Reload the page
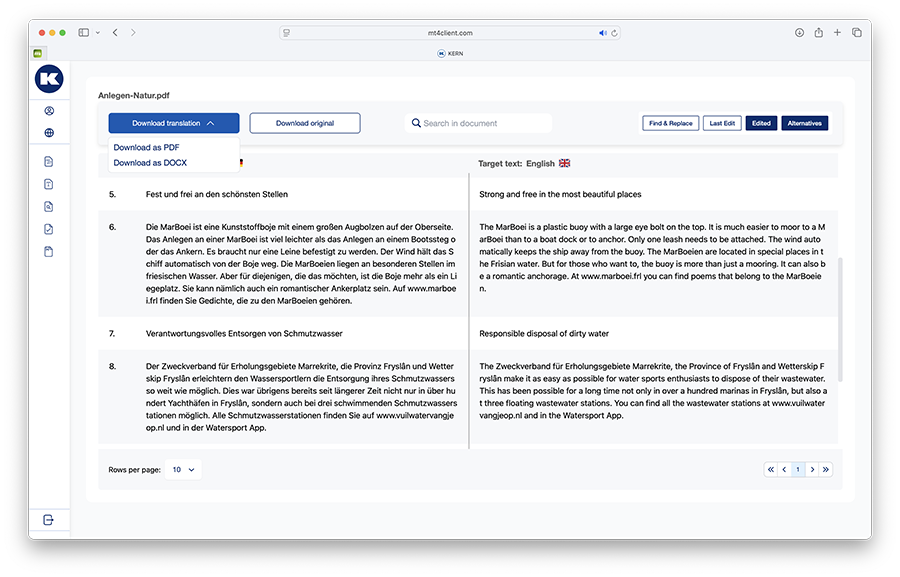The width and height of the screenshot is (900, 577). click(614, 33)
